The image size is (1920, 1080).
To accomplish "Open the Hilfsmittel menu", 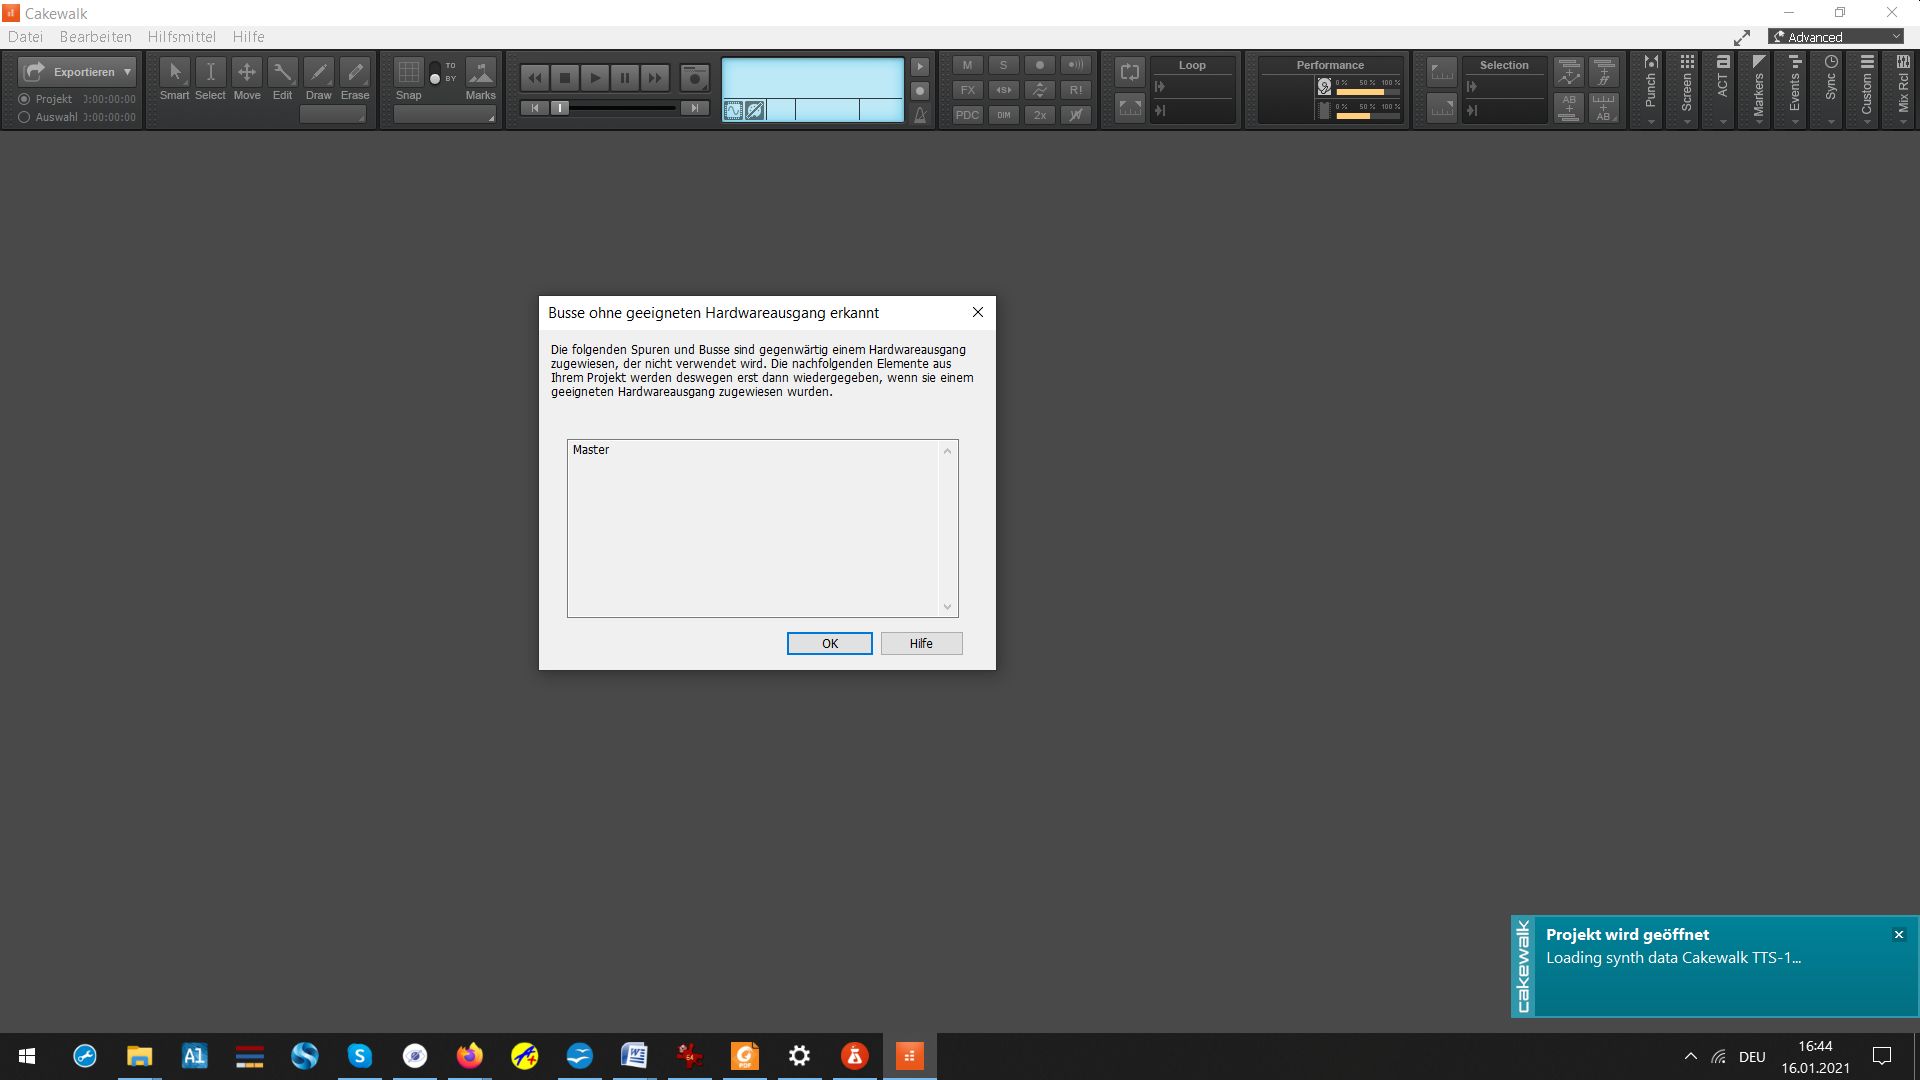I will pyautogui.click(x=181, y=37).
